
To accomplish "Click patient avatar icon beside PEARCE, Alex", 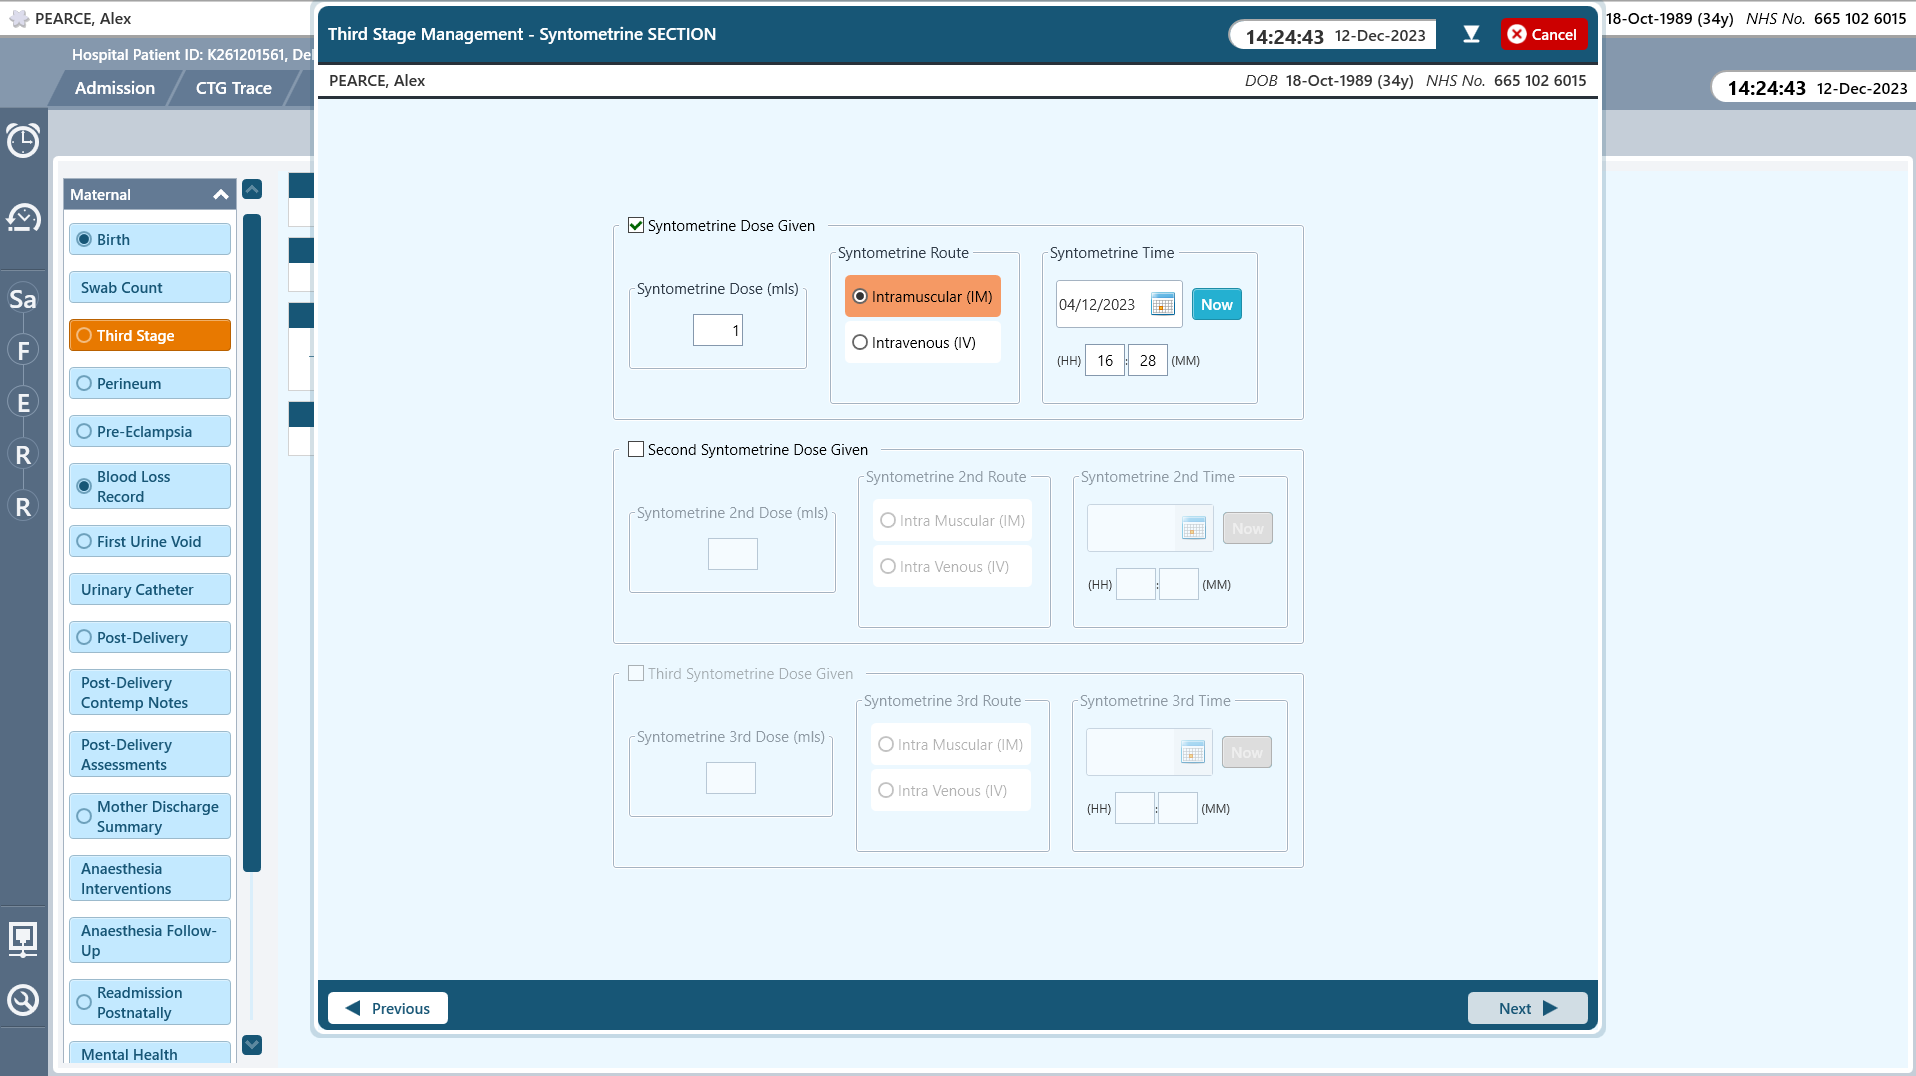I will coord(19,19).
